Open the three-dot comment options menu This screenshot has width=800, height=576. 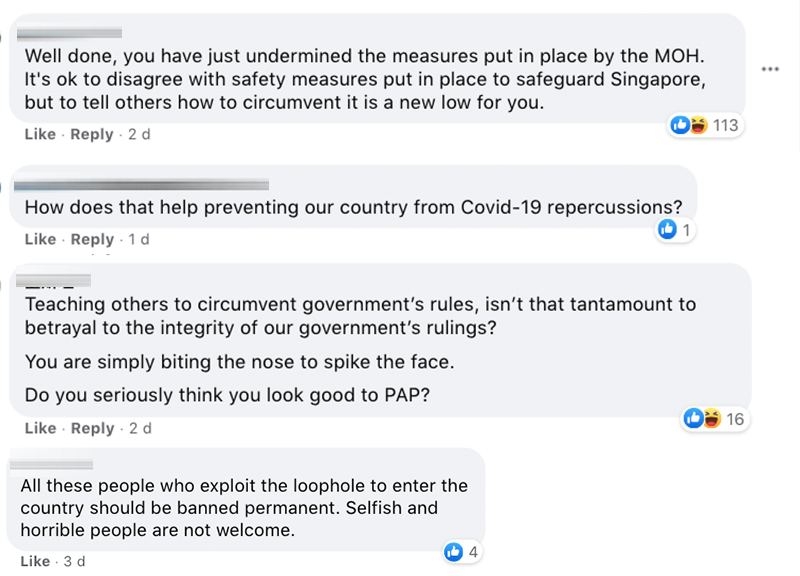(769, 69)
